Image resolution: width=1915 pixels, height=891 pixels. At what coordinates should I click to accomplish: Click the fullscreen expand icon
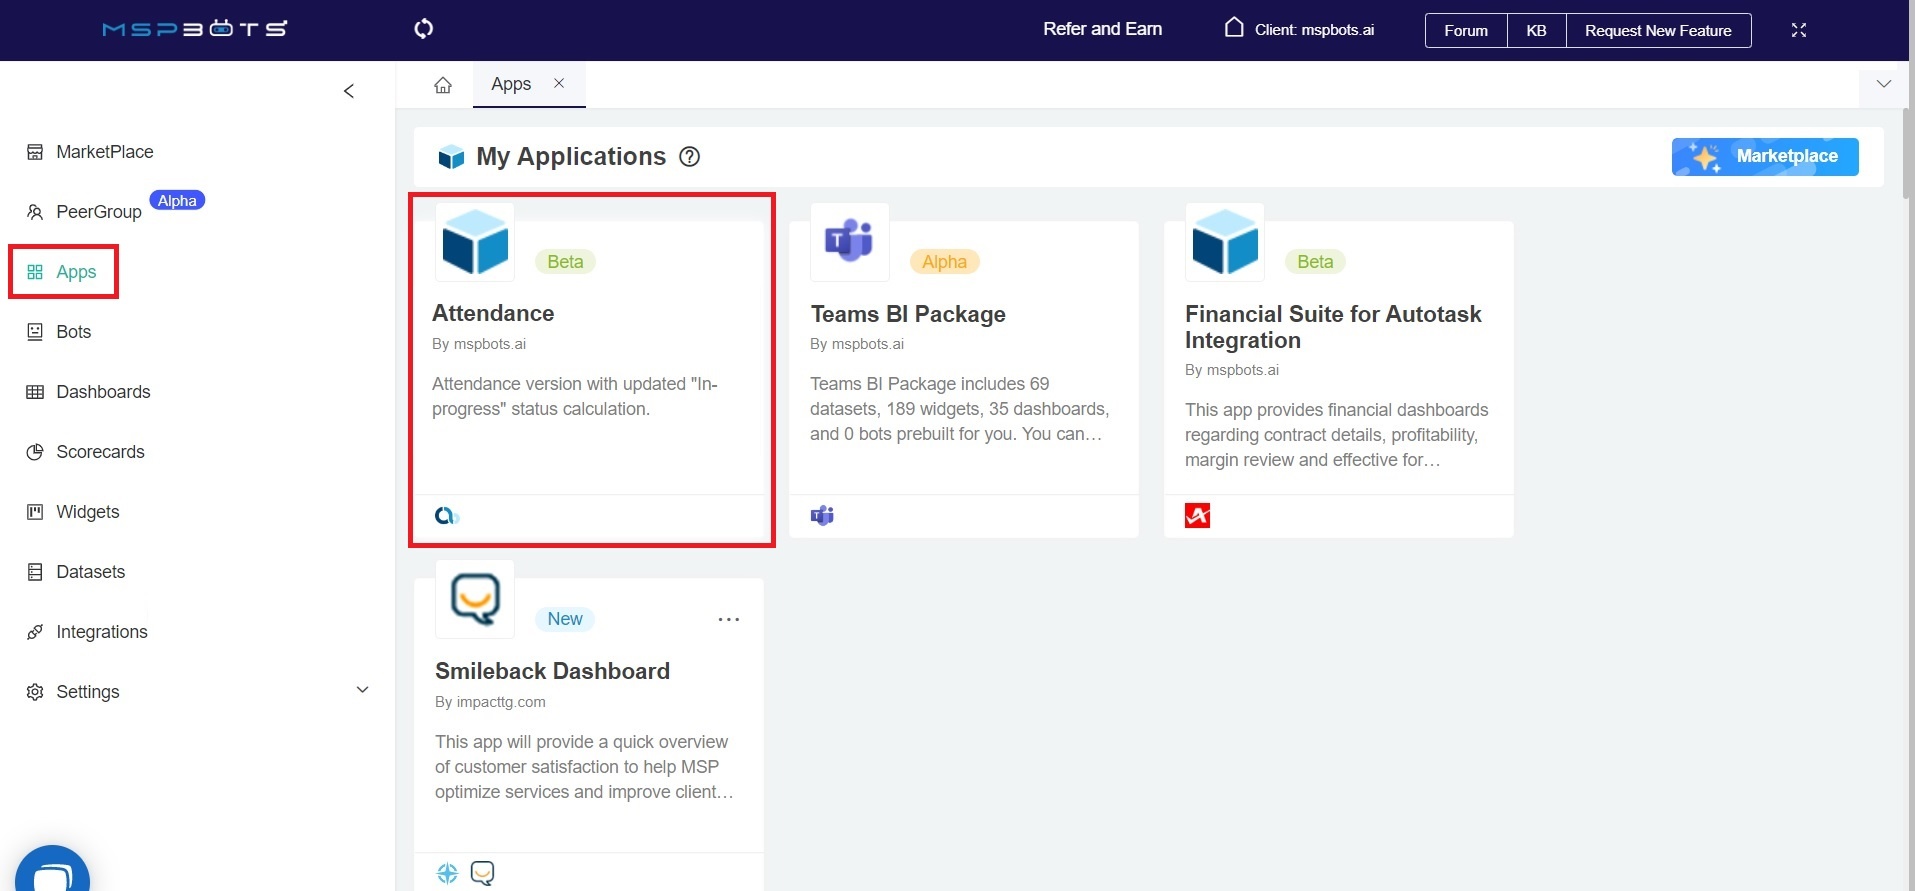1798,30
